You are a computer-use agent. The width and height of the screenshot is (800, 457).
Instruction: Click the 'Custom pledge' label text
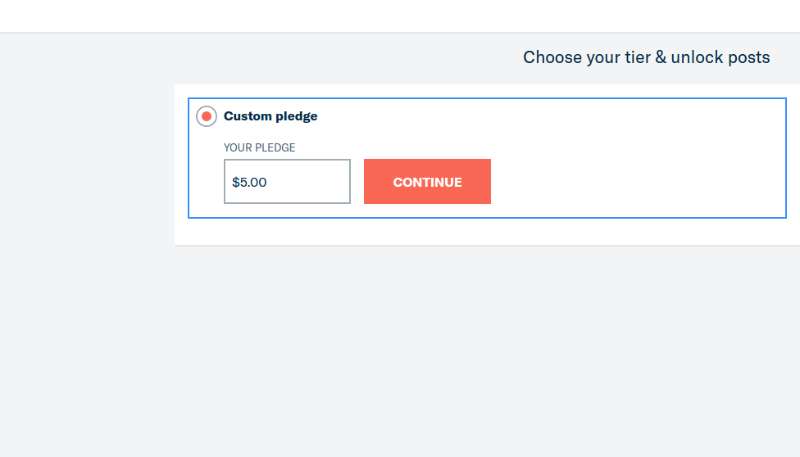270,116
